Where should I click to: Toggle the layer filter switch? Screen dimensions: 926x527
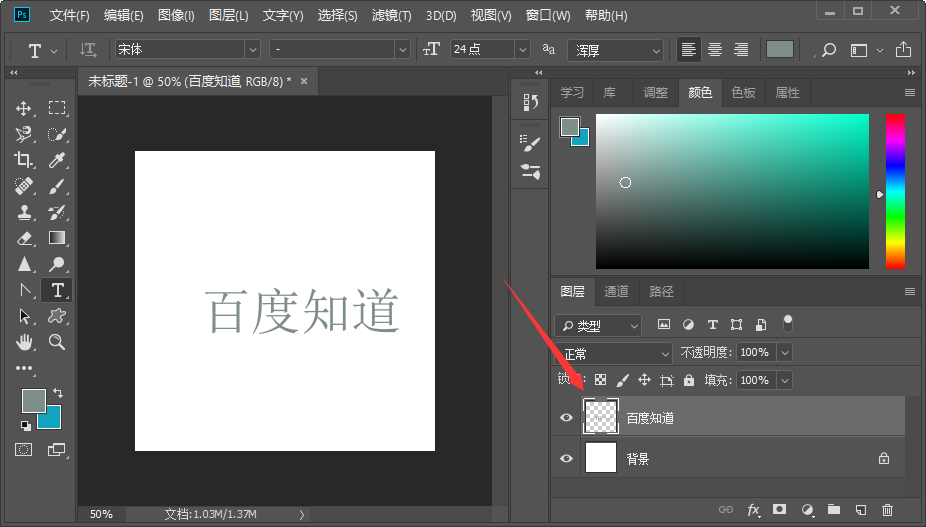click(788, 324)
